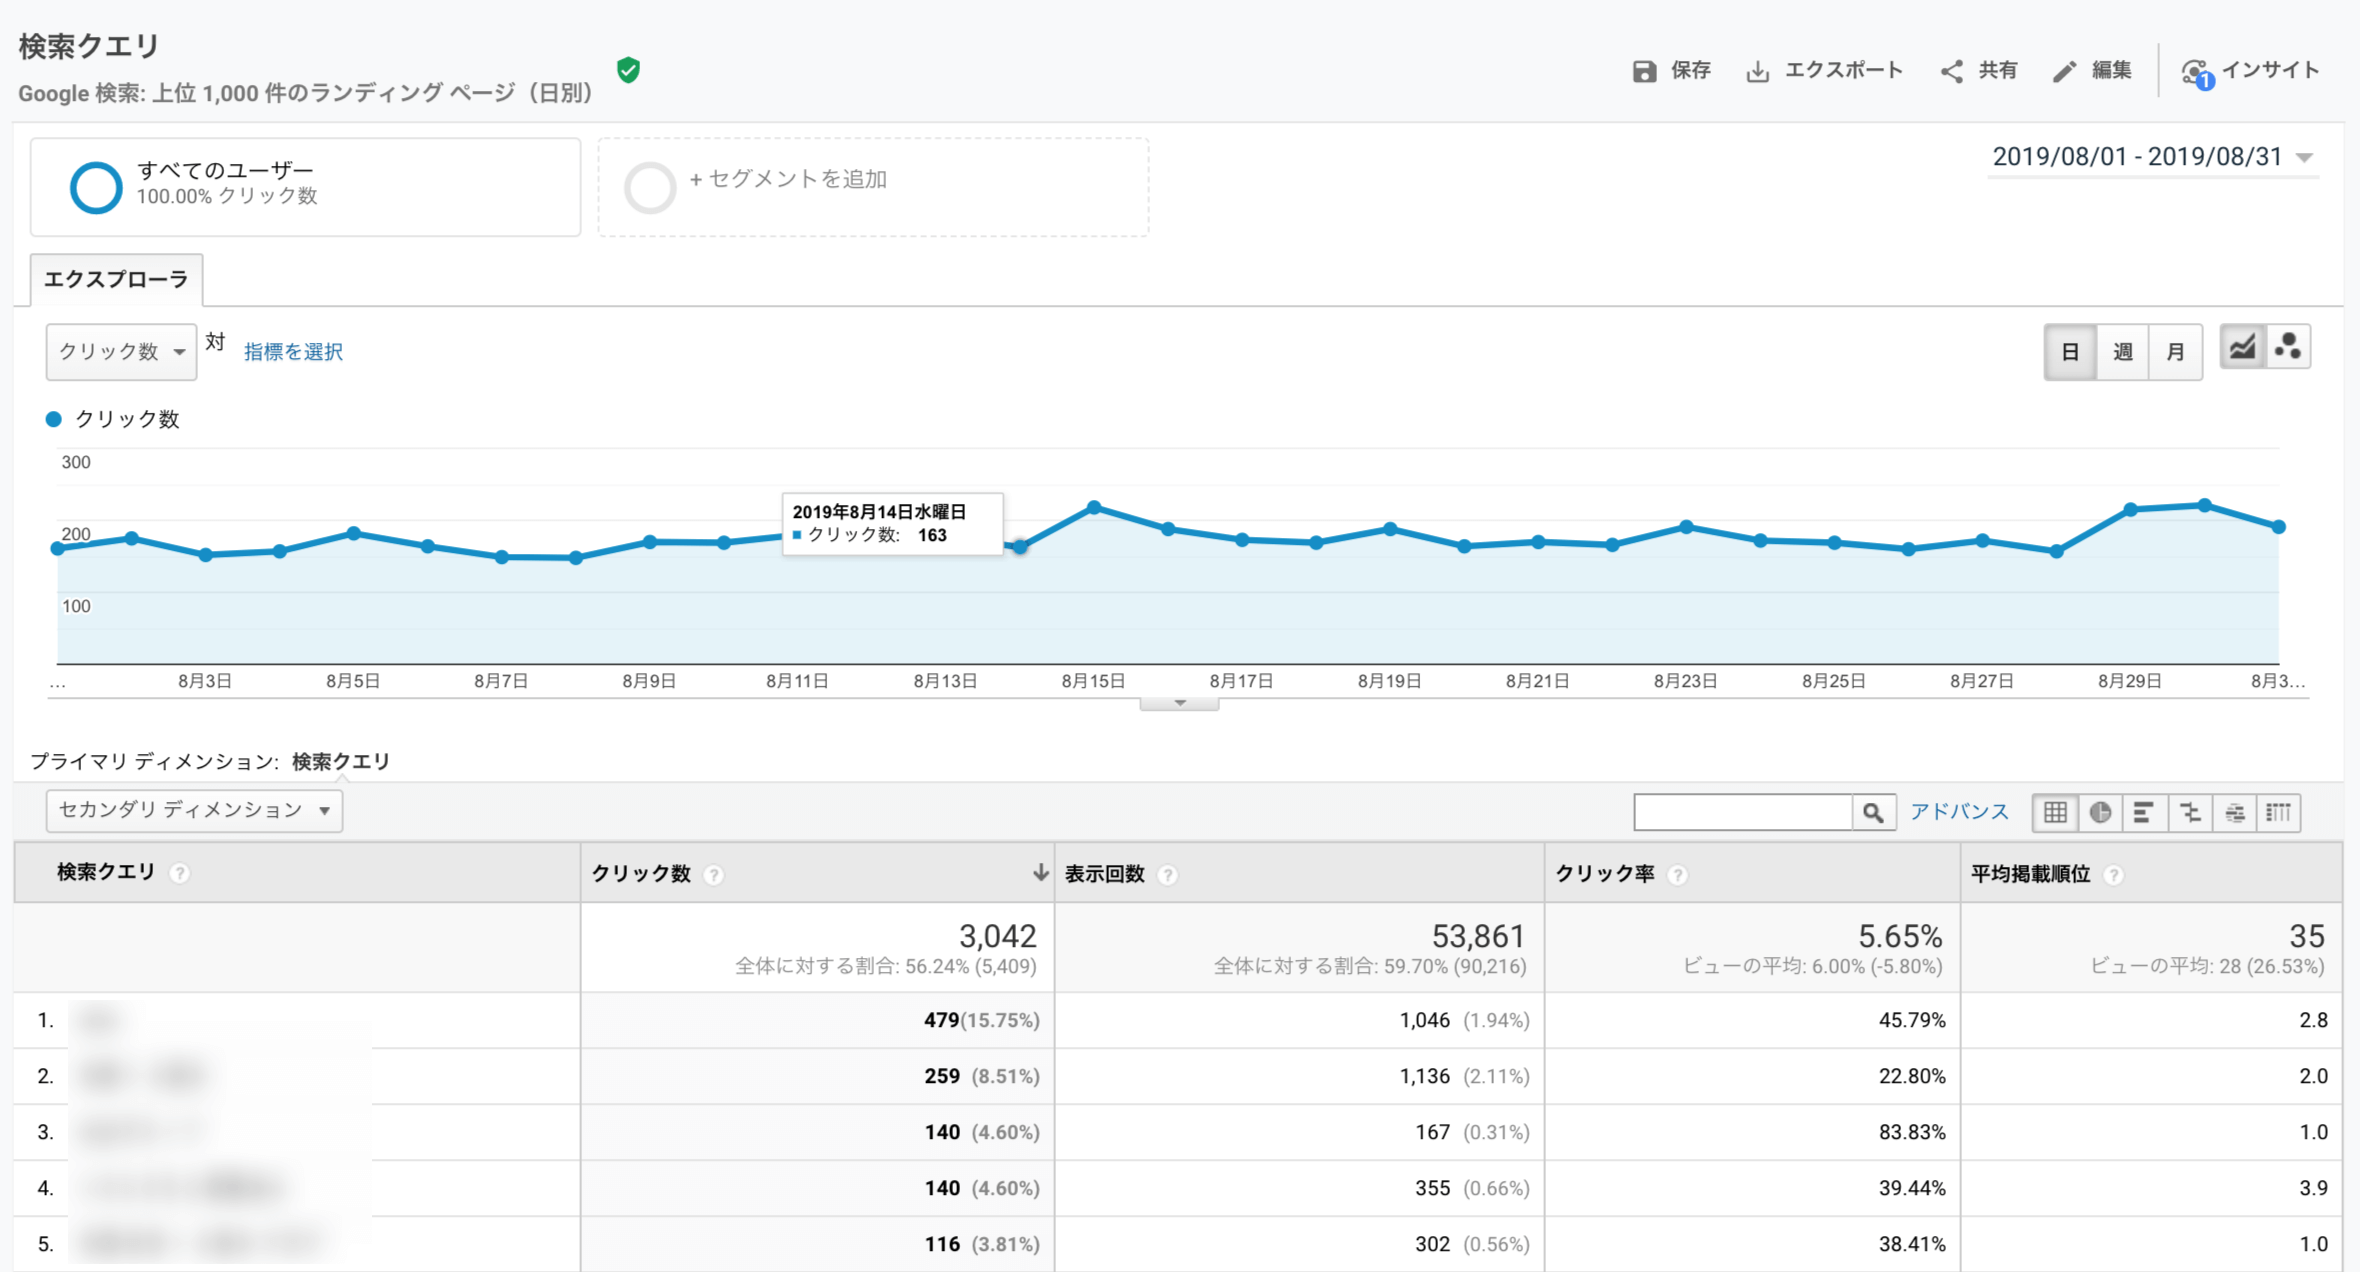This screenshot has height=1272, width=2360.
Task: Switch to term cloud view icon
Action: [x=2234, y=812]
